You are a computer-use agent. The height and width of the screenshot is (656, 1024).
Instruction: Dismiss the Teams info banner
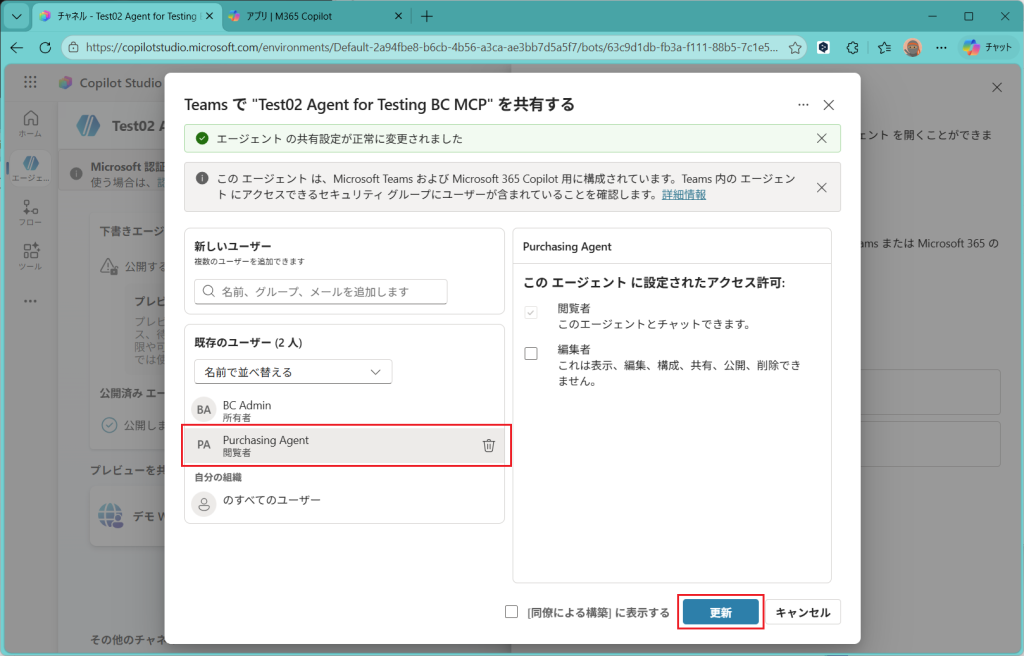point(821,187)
